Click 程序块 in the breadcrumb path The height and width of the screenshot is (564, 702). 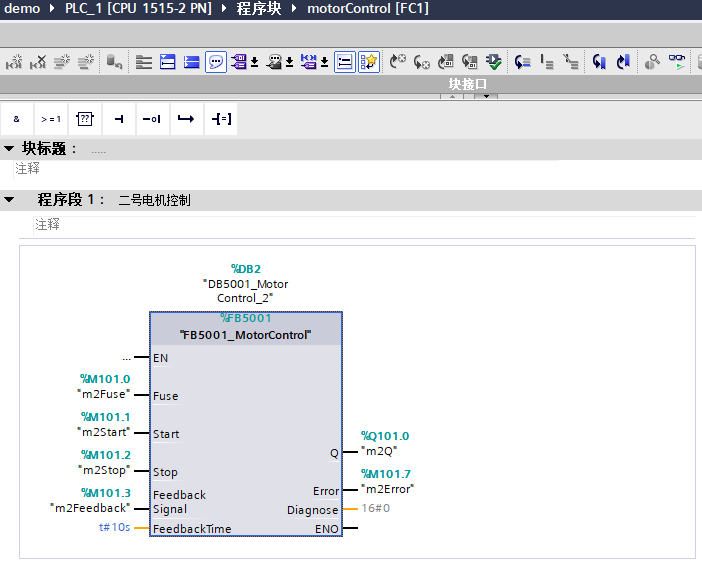click(257, 8)
